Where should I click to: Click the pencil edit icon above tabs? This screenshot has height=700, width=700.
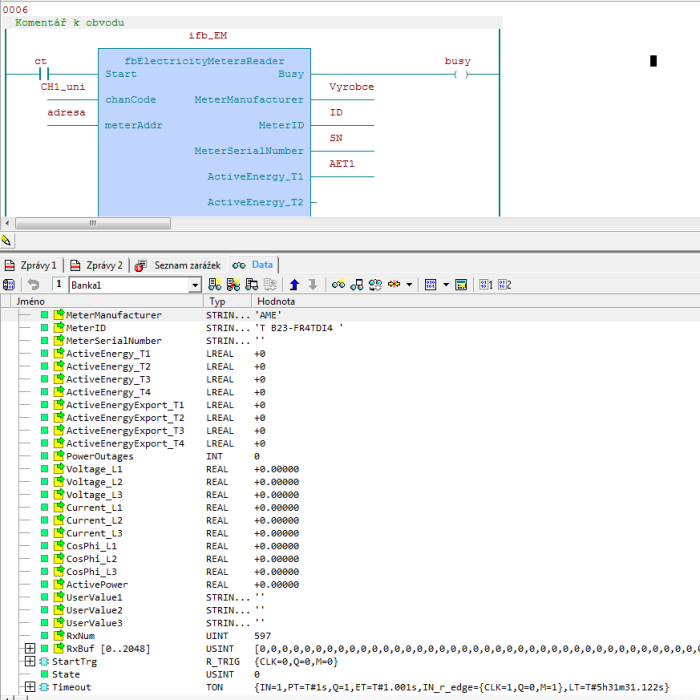(x=7, y=241)
